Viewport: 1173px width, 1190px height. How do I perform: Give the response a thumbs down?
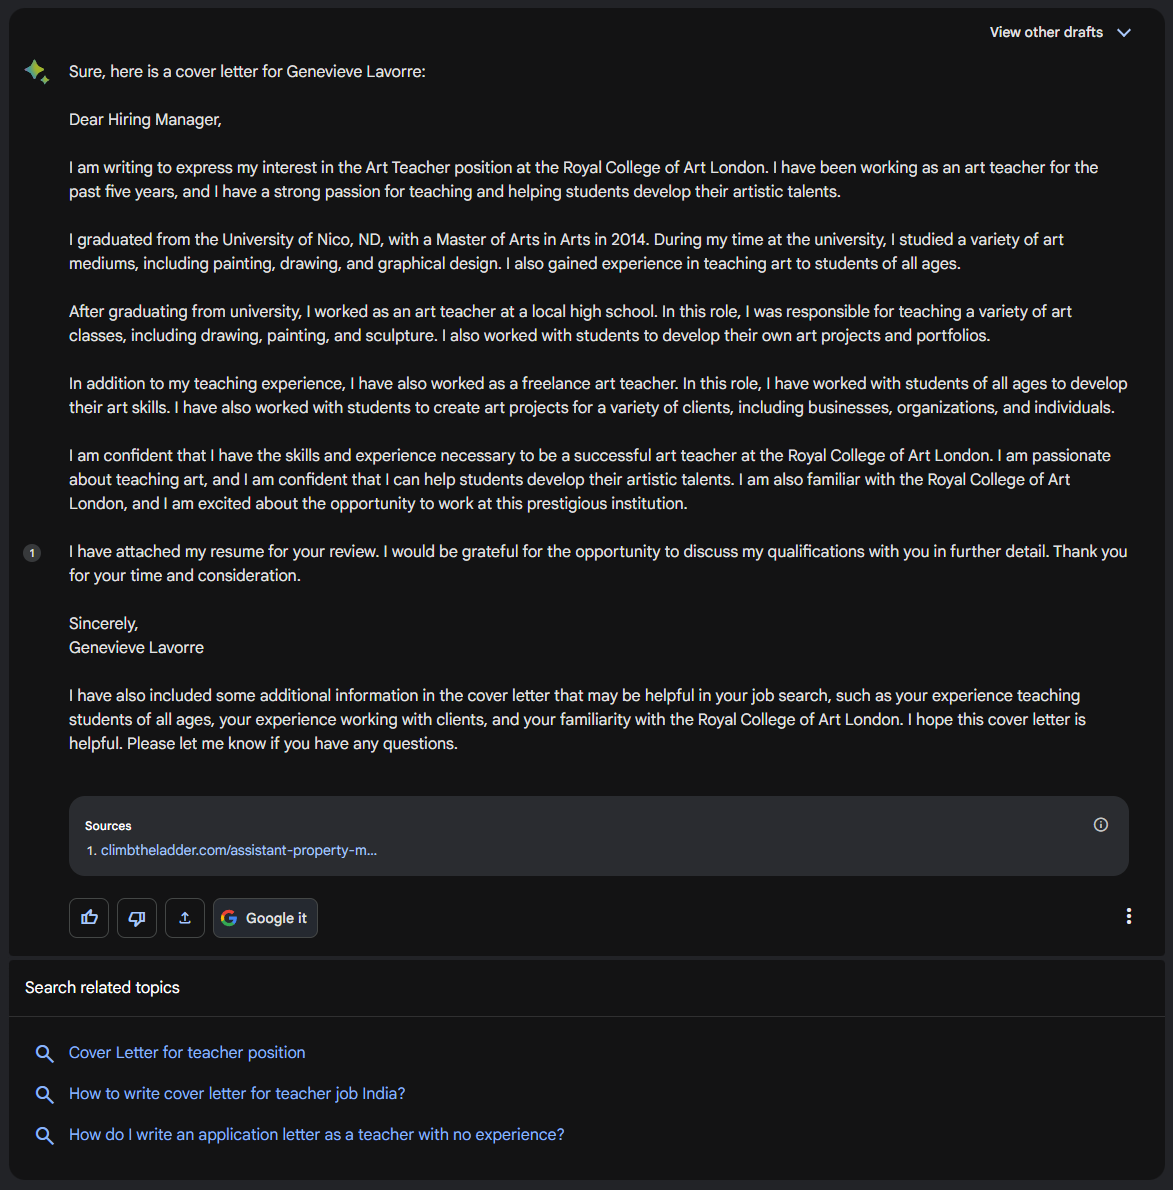coord(137,918)
